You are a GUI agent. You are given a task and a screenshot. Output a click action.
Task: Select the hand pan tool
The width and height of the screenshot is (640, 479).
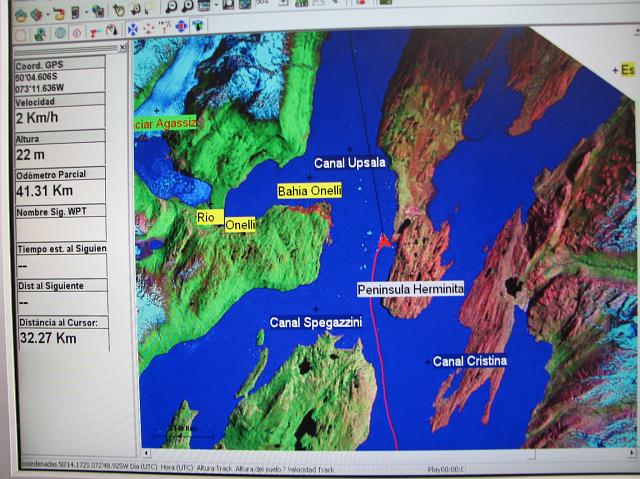click(118, 10)
